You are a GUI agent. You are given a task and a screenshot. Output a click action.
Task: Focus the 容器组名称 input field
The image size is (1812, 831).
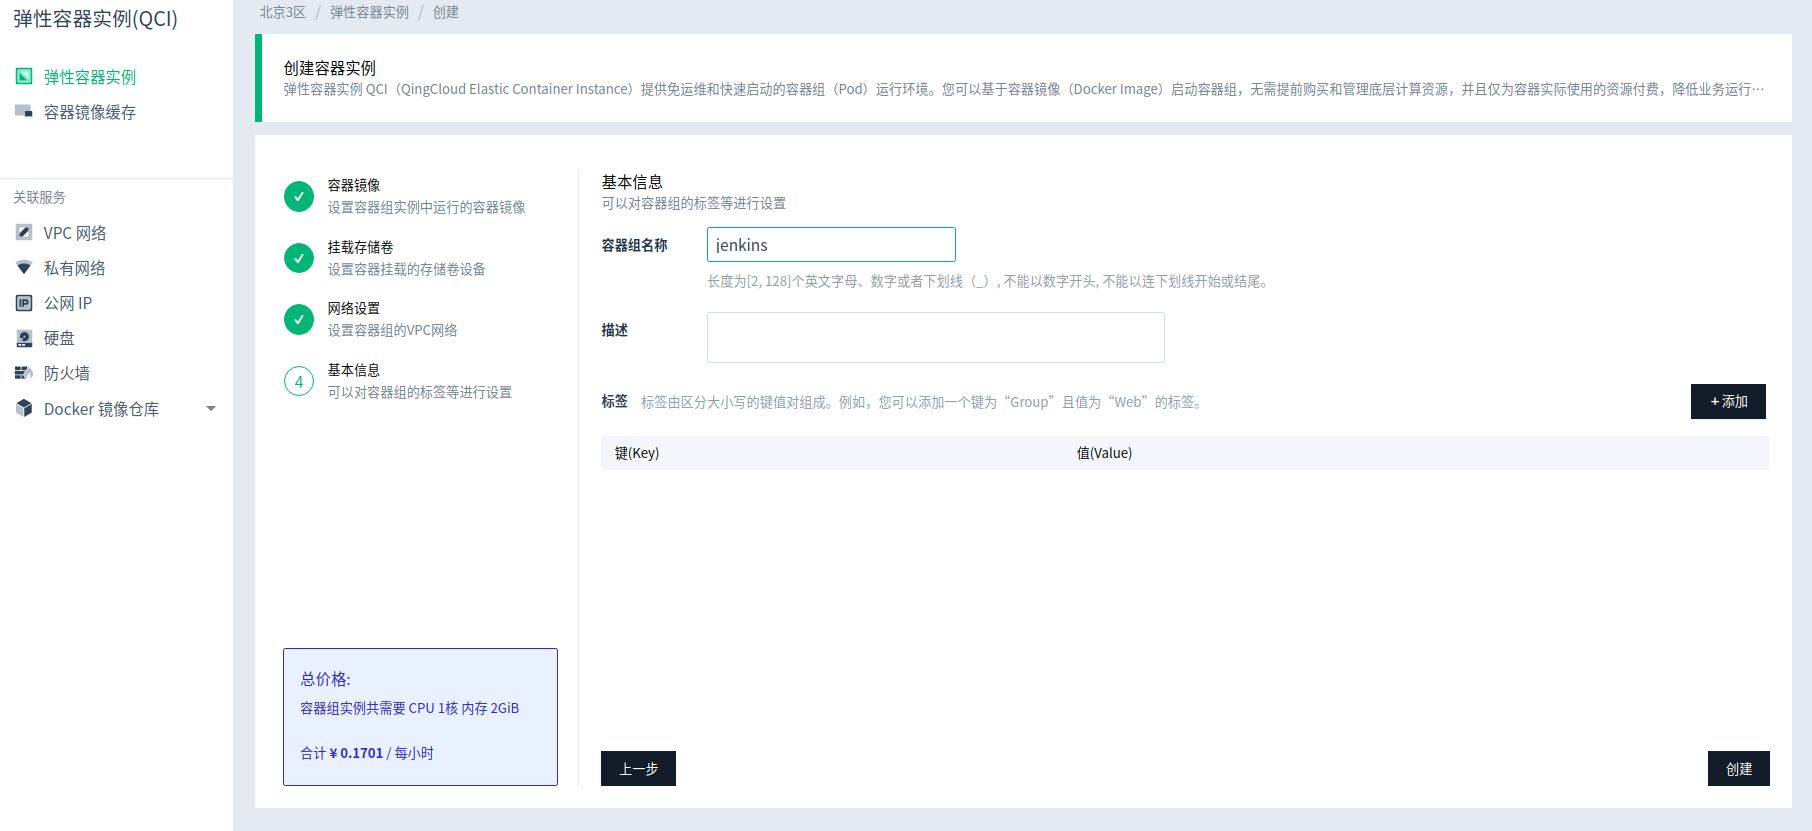pyautogui.click(x=831, y=245)
